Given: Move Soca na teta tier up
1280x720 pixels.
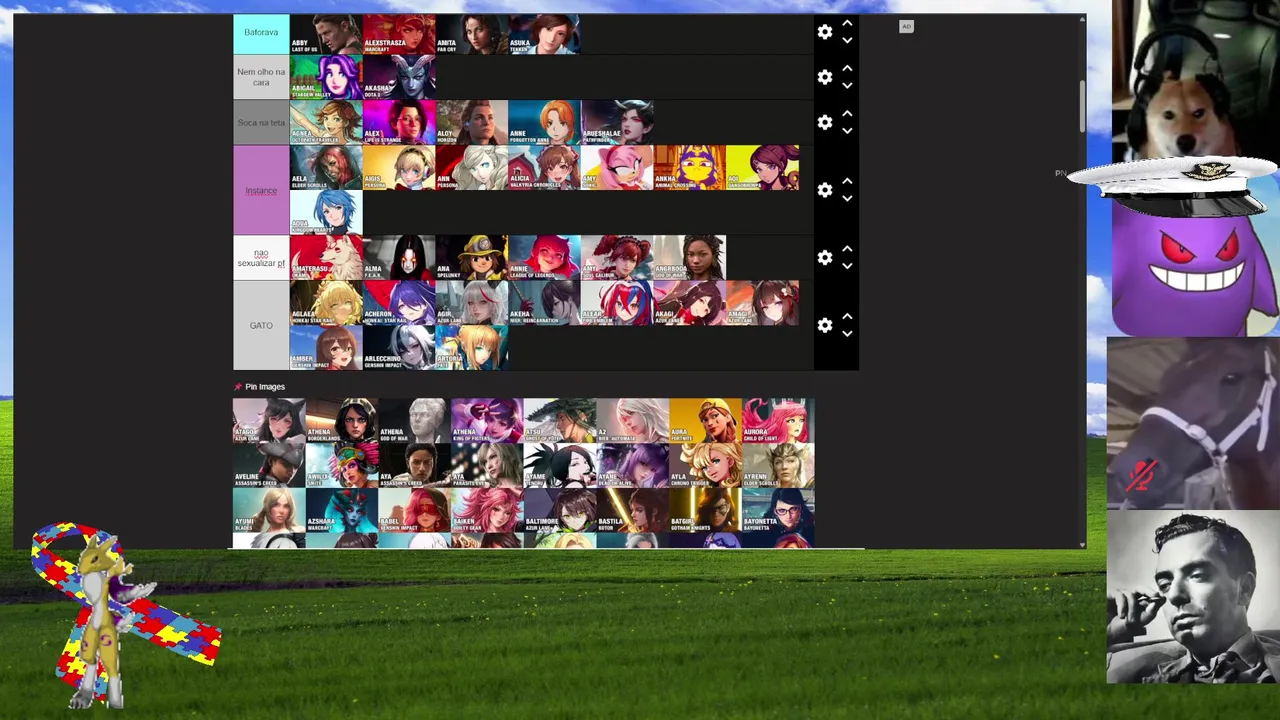Looking at the screenshot, I should pyautogui.click(x=847, y=113).
